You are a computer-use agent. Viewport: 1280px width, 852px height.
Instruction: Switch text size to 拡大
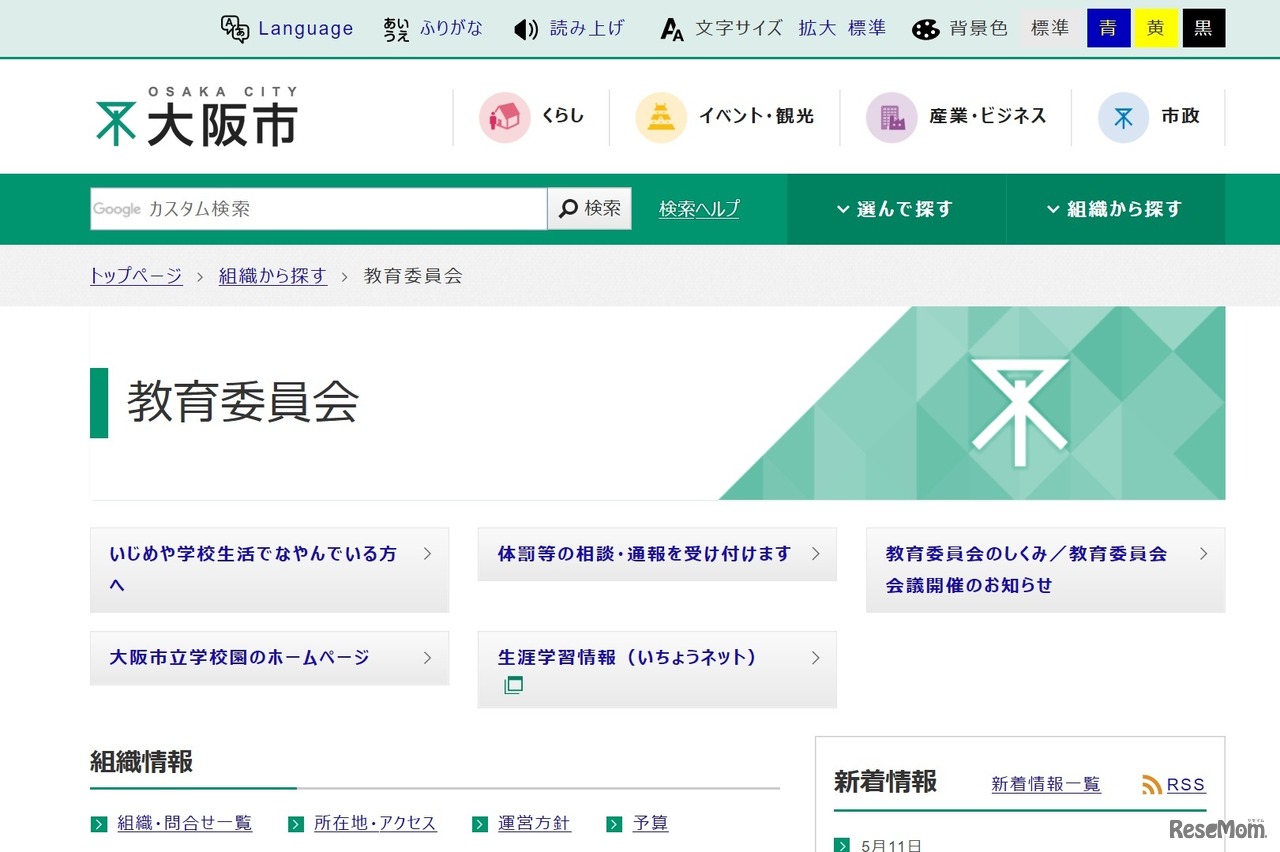coord(817,29)
